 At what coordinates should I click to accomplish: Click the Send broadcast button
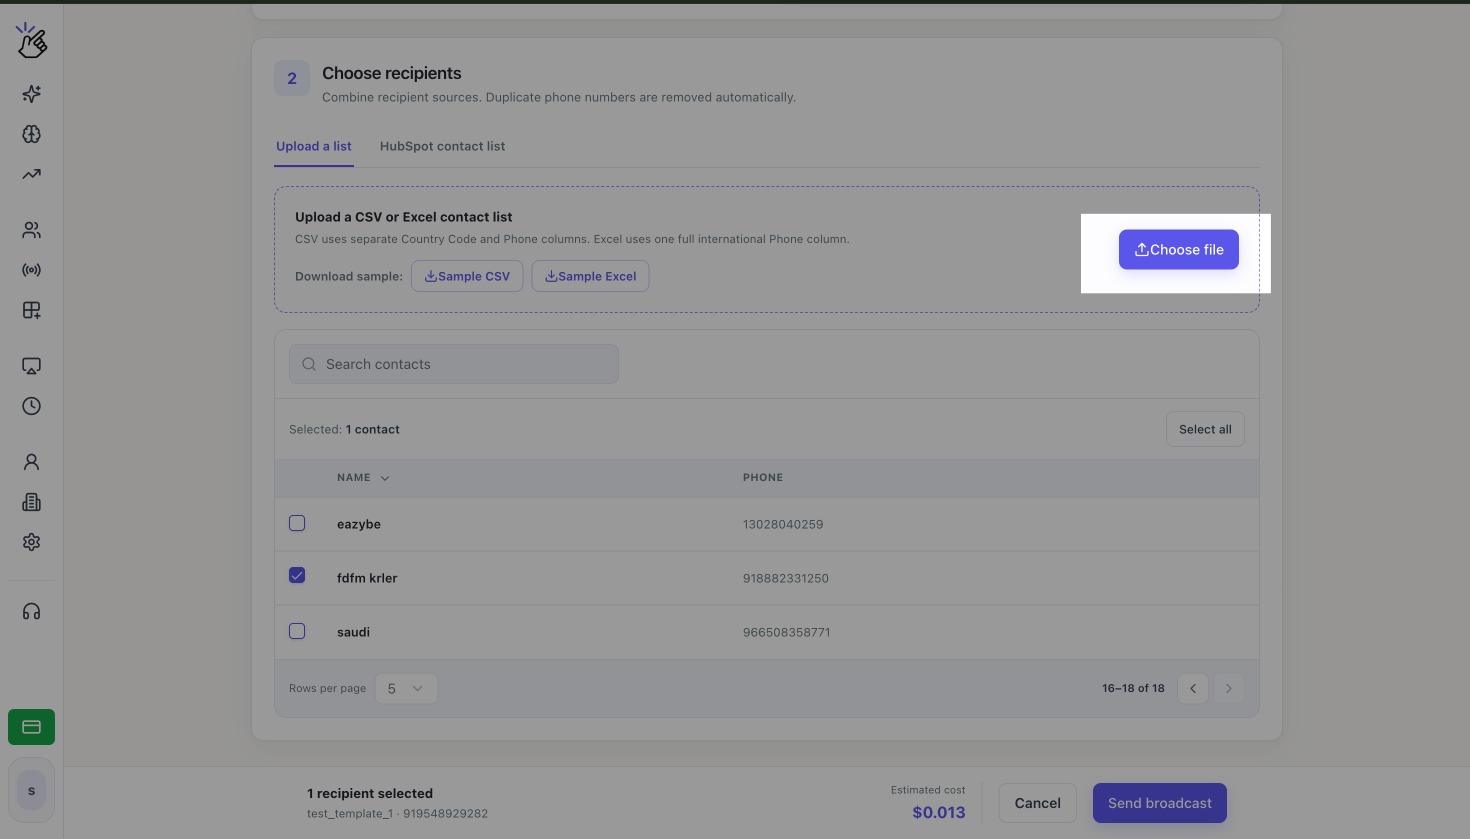click(1160, 803)
